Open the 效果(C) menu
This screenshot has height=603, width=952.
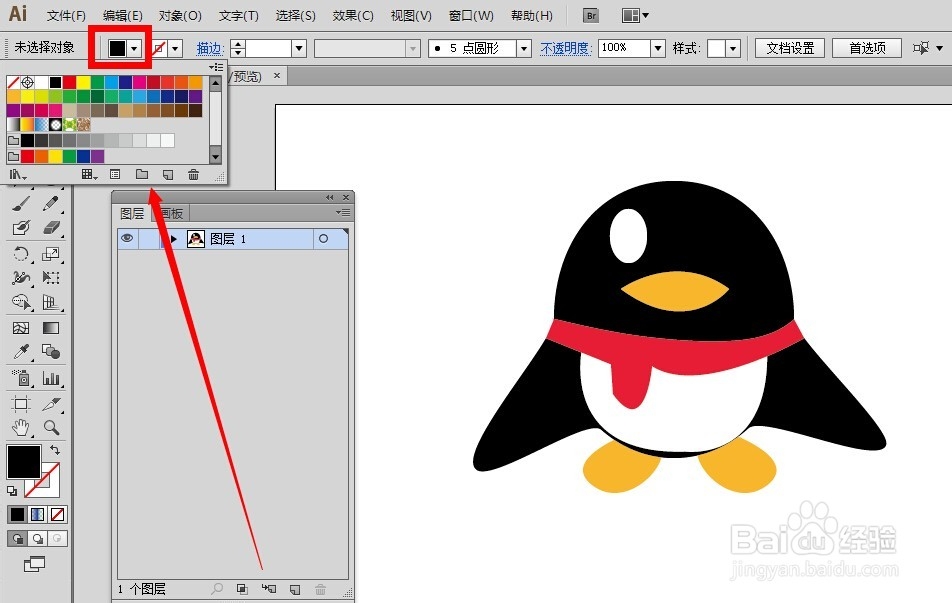[x=353, y=16]
